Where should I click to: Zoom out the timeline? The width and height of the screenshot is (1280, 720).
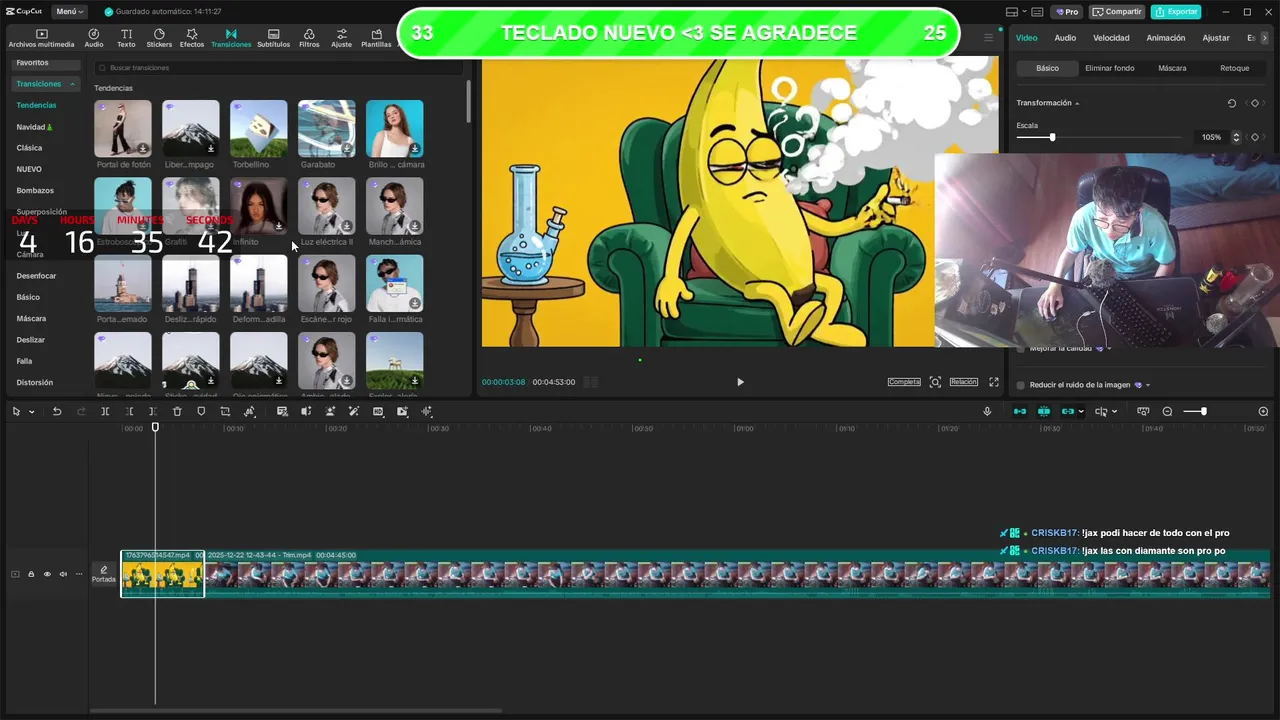pos(1167,411)
